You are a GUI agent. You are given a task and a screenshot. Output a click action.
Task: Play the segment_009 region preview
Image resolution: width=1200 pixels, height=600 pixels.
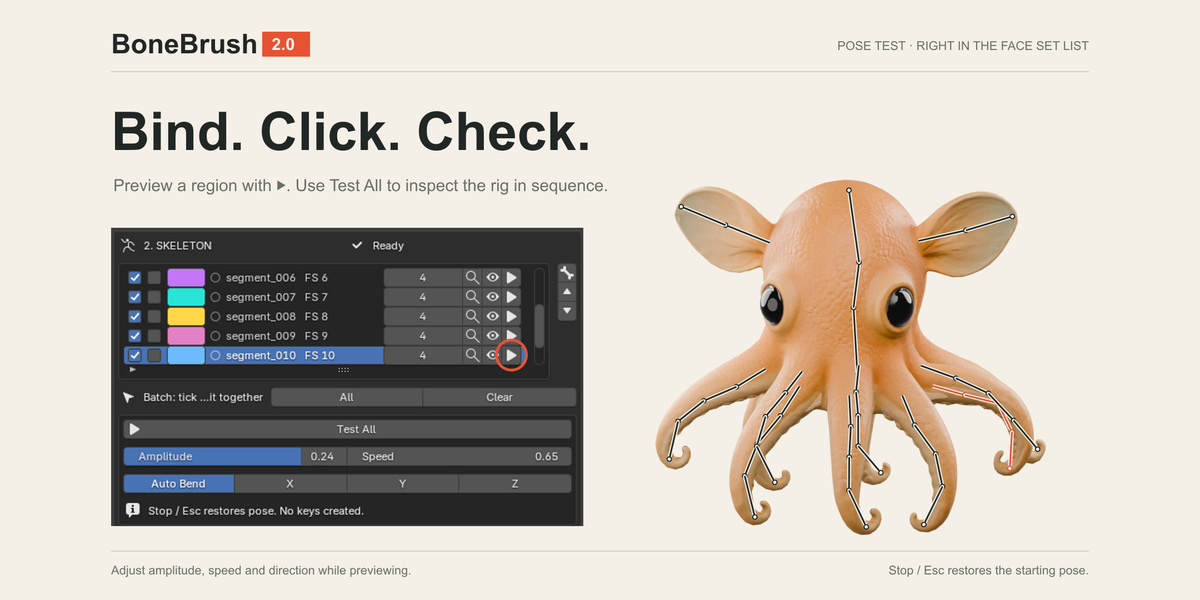(511, 335)
